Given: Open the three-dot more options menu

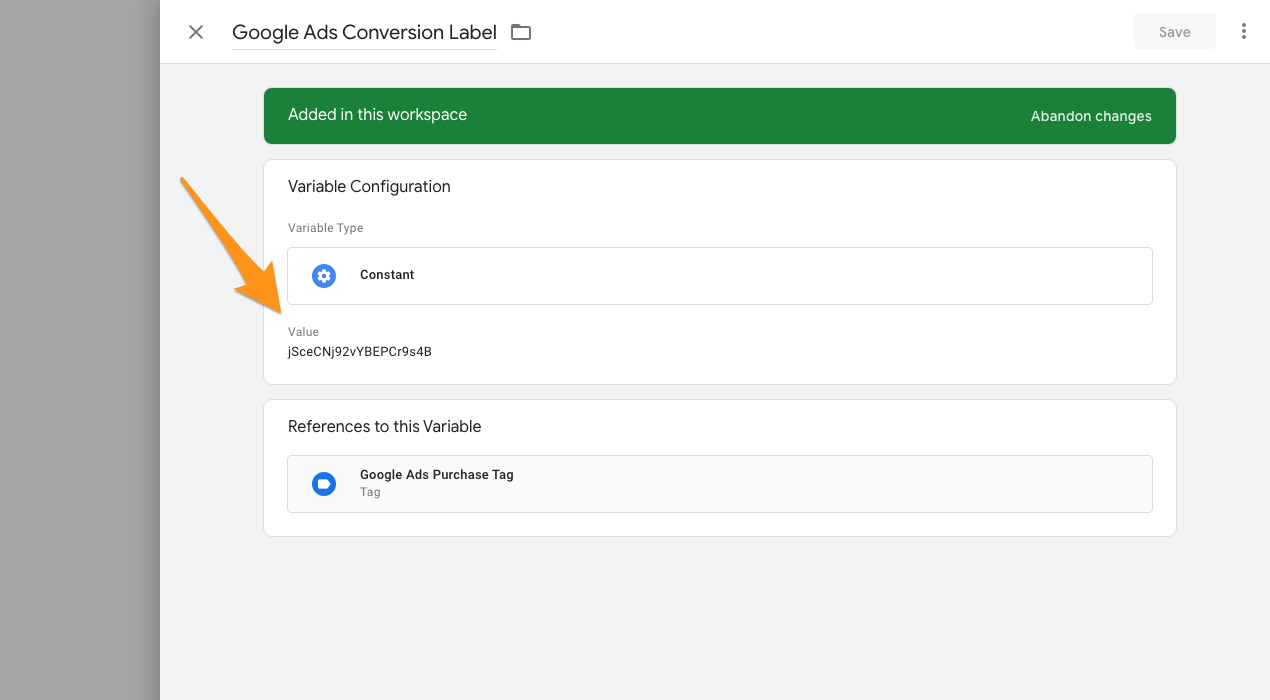Looking at the screenshot, I should (x=1244, y=32).
